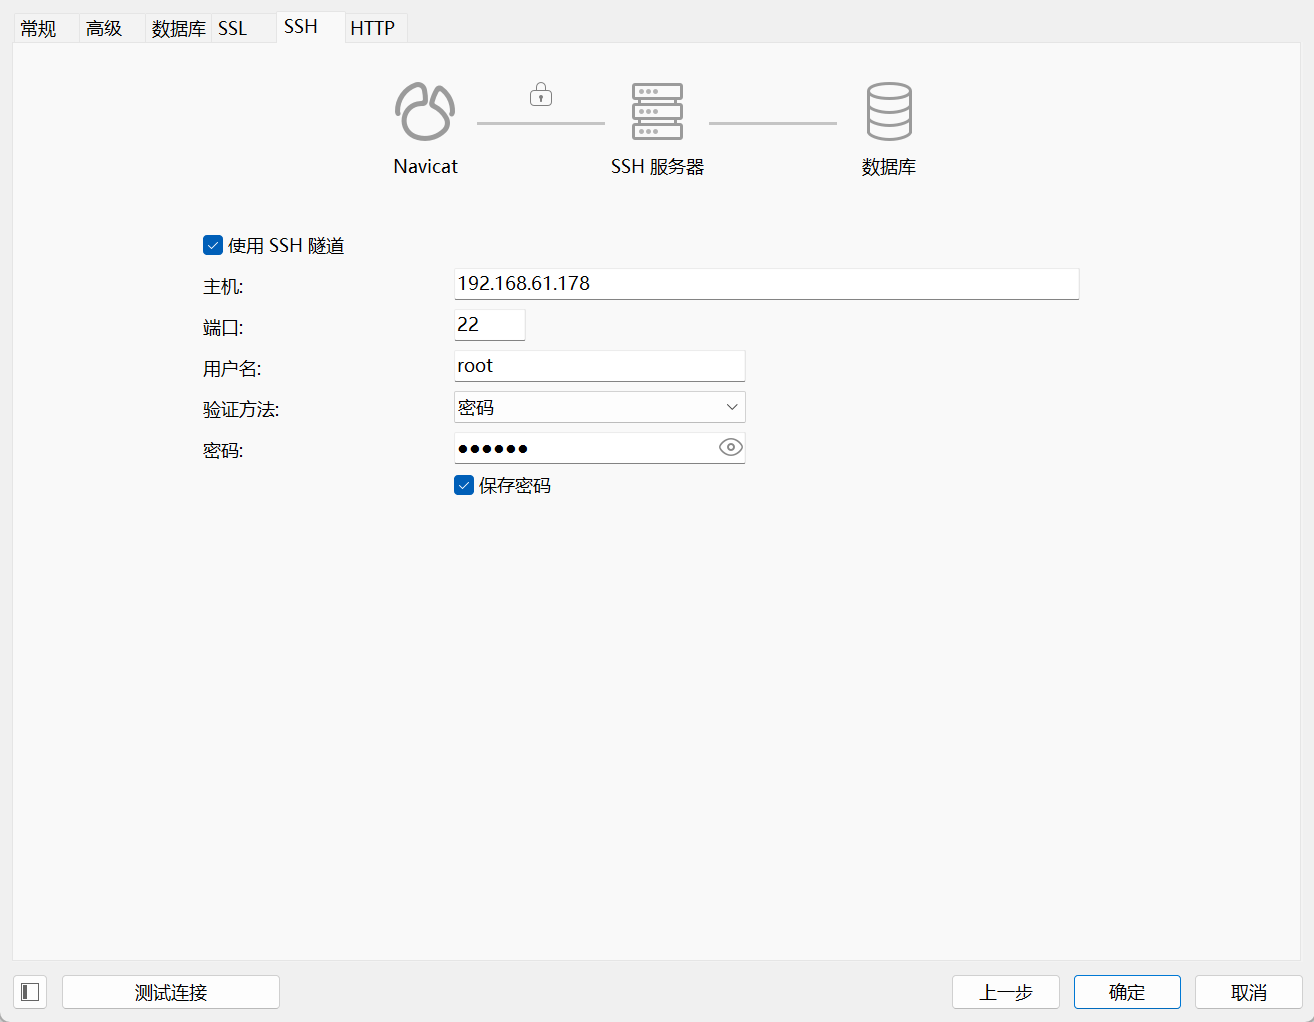Uncheck 保存密码 checkbox
This screenshot has width=1314, height=1022.
coord(464,485)
